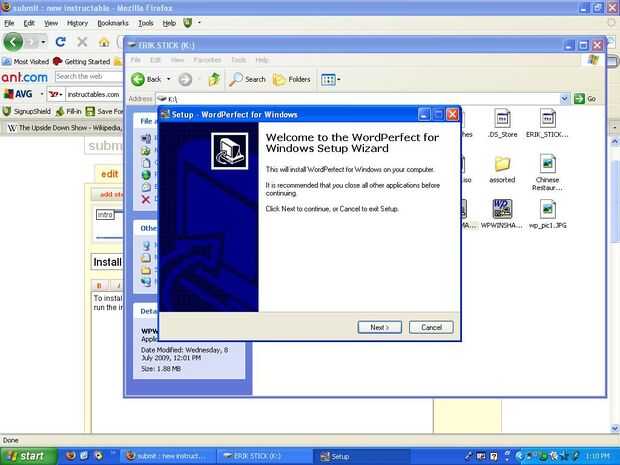The height and width of the screenshot is (465, 620).
Task: Click SignupShield toolbar button
Action: click(x=27, y=112)
